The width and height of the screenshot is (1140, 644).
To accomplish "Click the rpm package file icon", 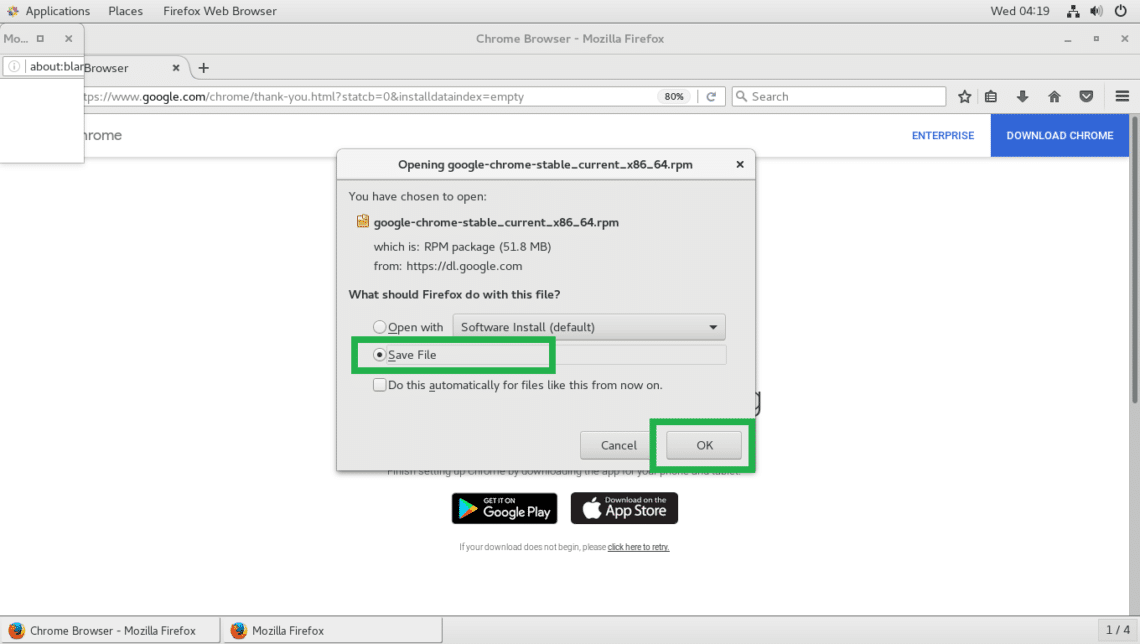I will [362, 222].
